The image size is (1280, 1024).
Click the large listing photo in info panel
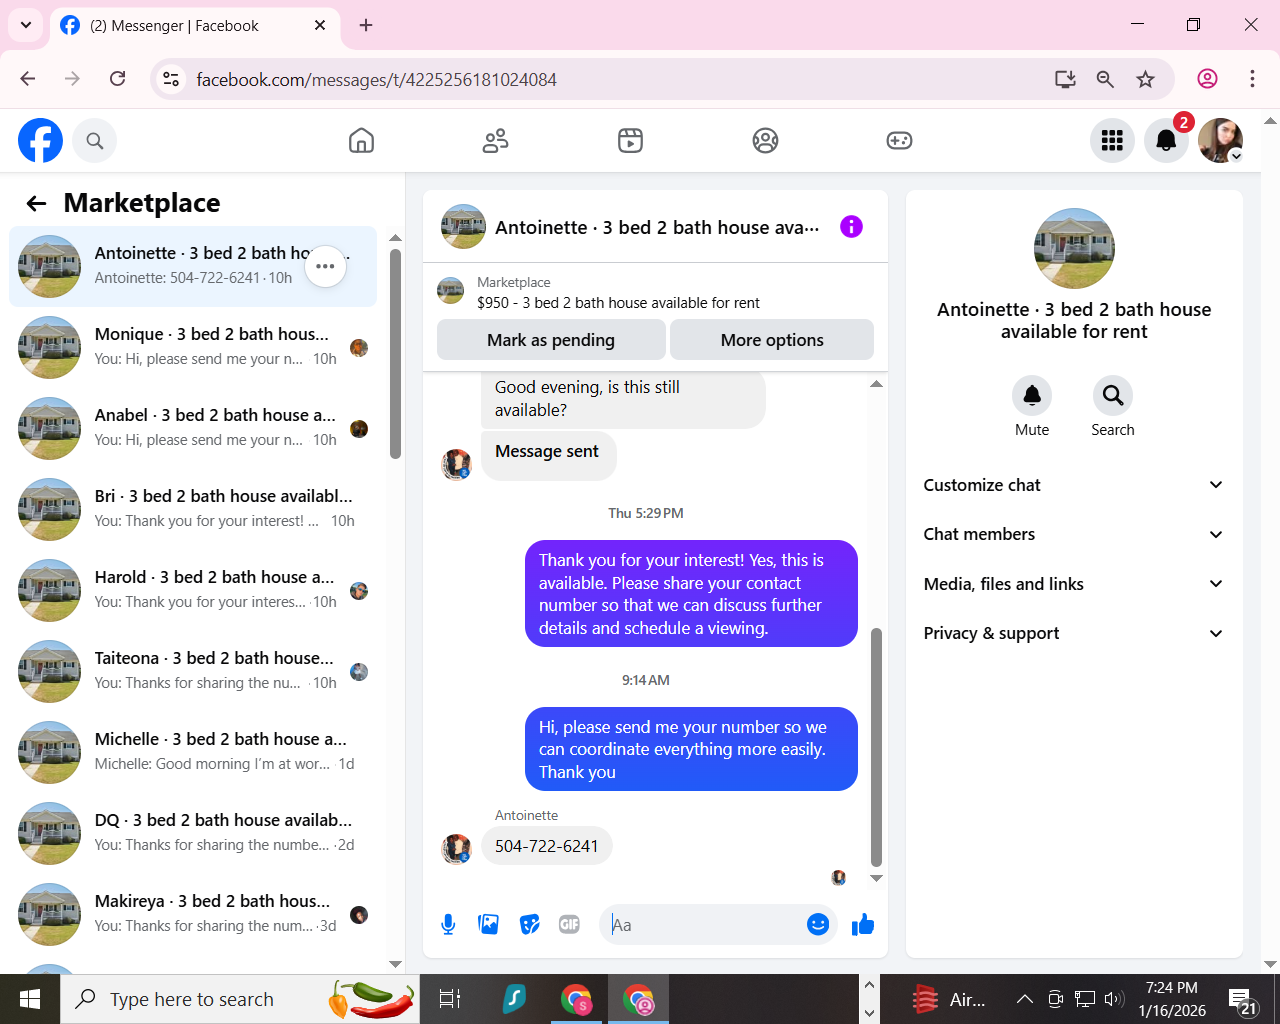point(1074,249)
